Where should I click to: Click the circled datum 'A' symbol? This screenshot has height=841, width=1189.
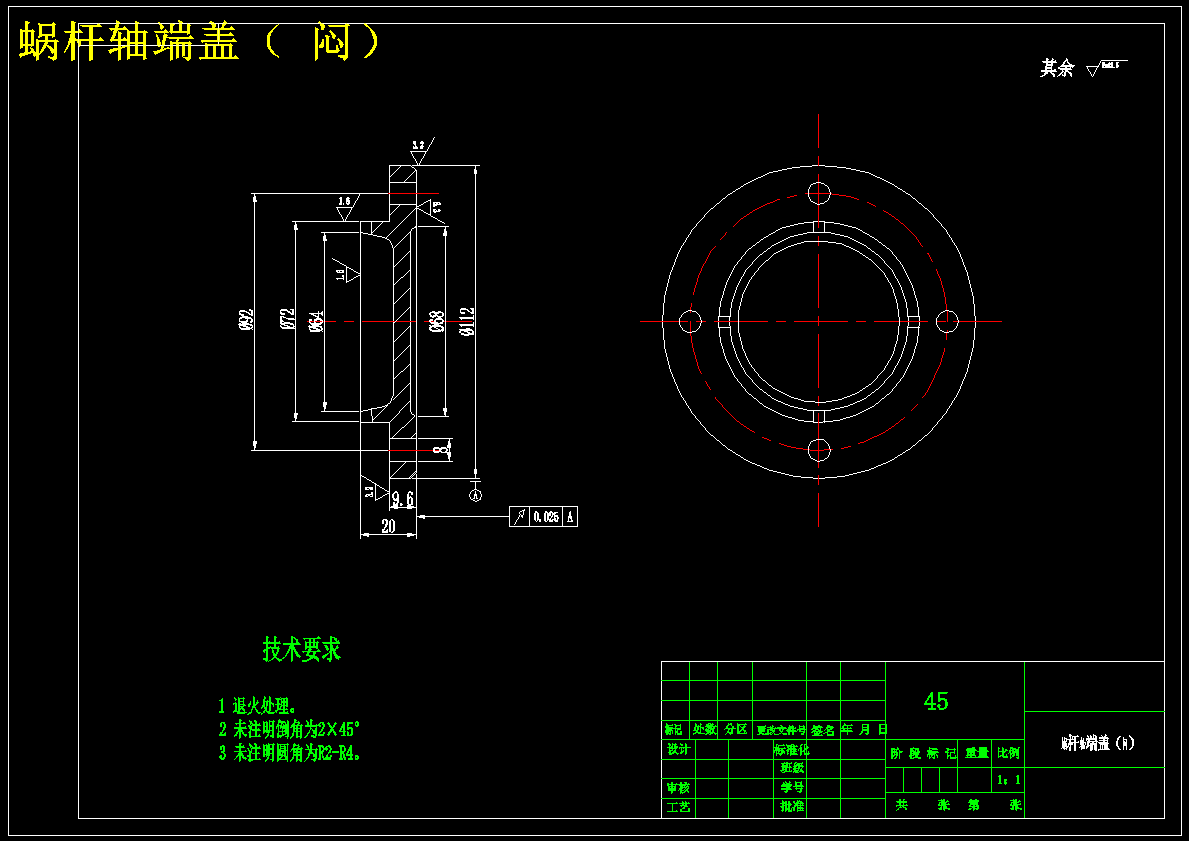[x=475, y=495]
